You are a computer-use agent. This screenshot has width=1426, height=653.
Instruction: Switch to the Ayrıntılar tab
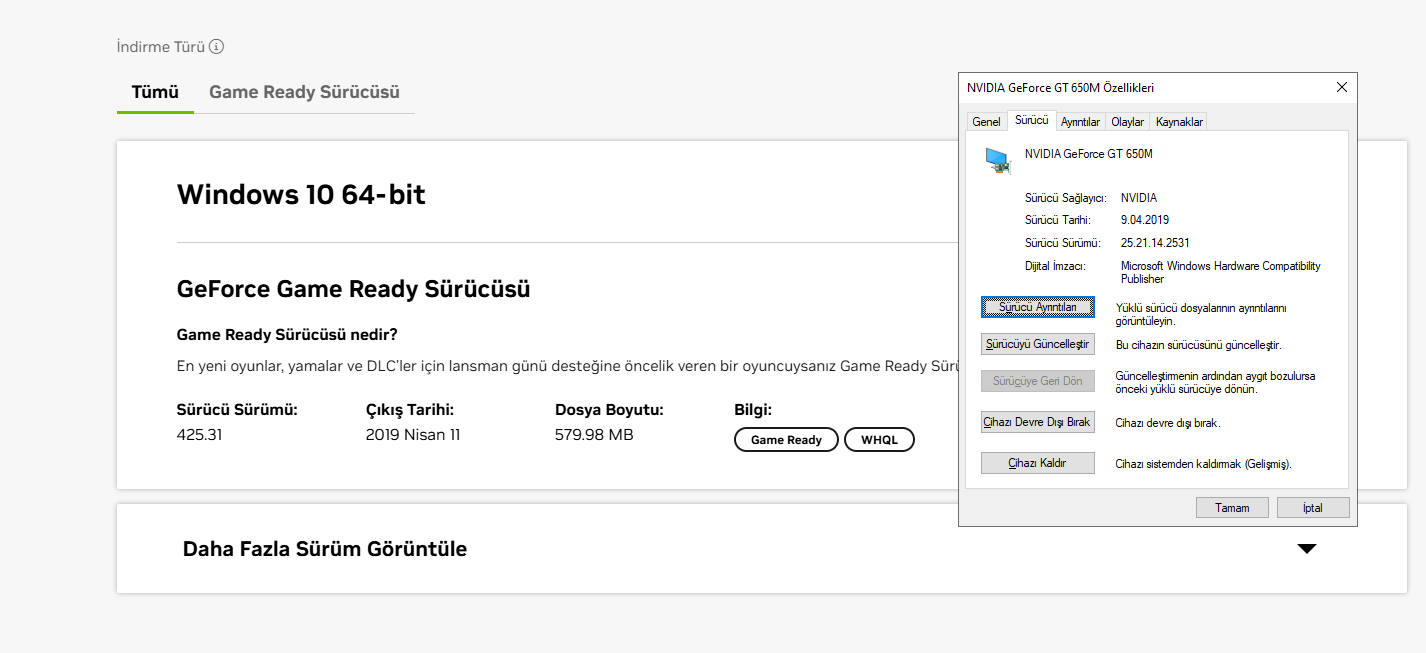click(1080, 122)
